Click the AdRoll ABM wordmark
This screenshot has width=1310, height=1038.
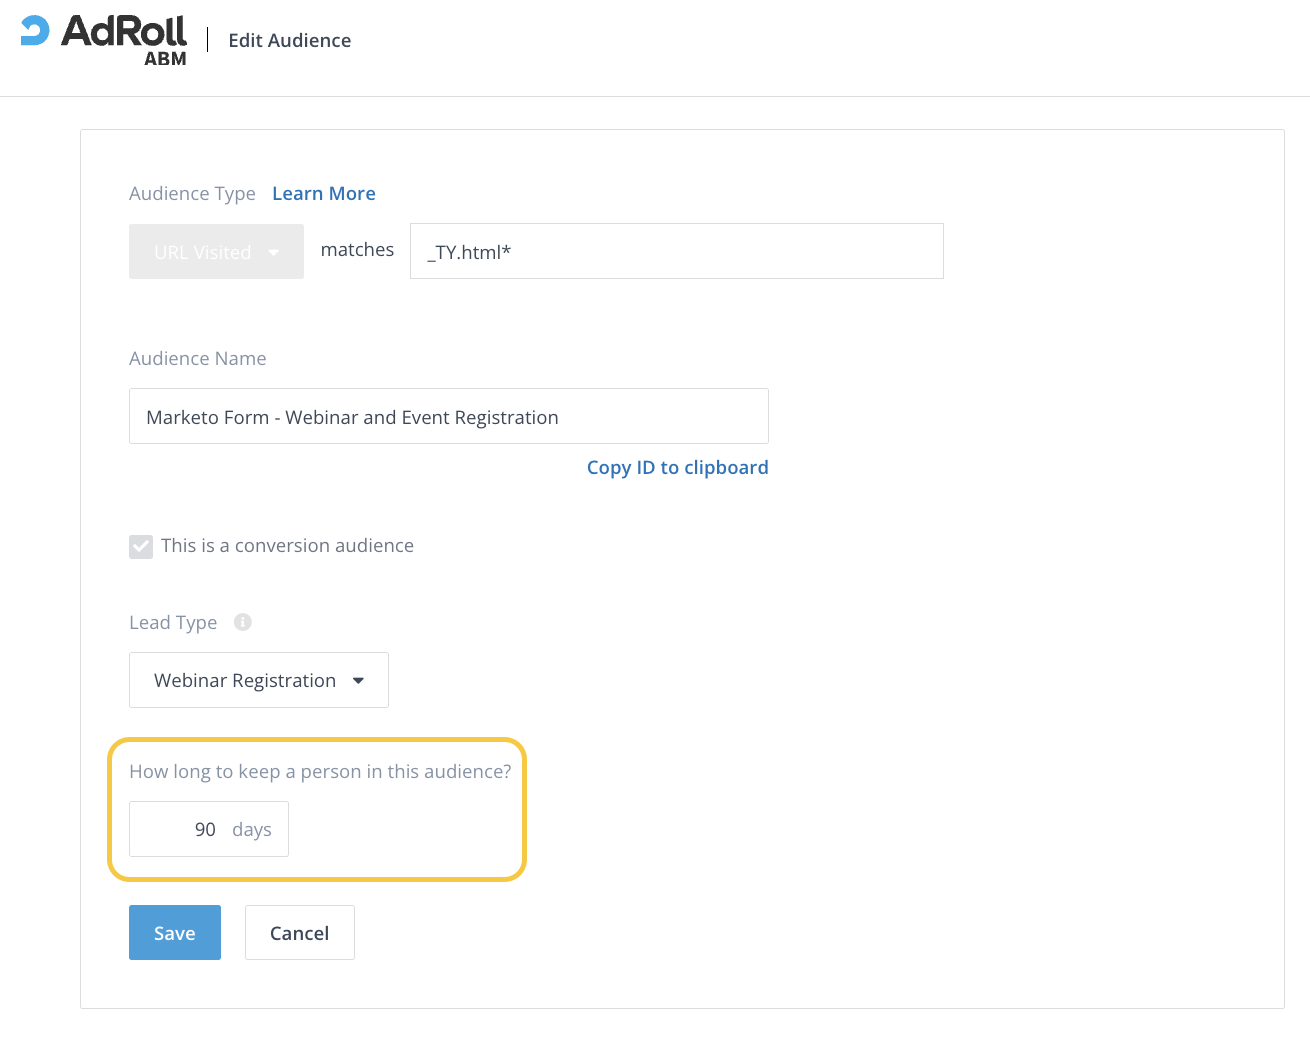click(x=124, y=39)
